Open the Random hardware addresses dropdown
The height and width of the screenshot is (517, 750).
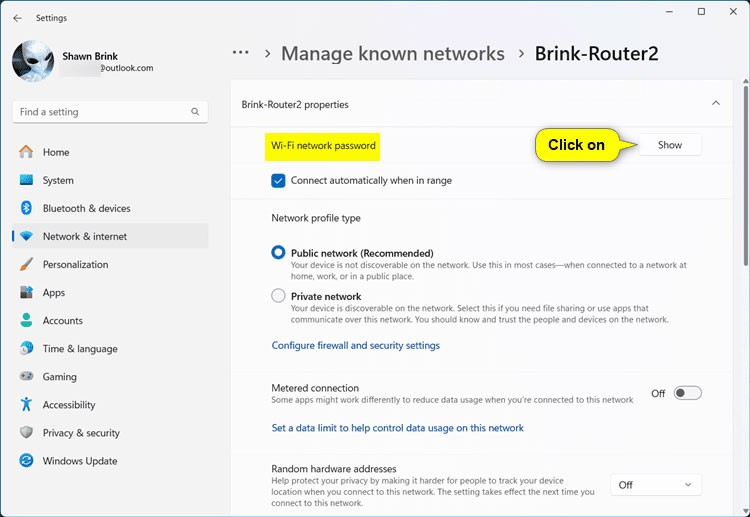click(x=656, y=485)
